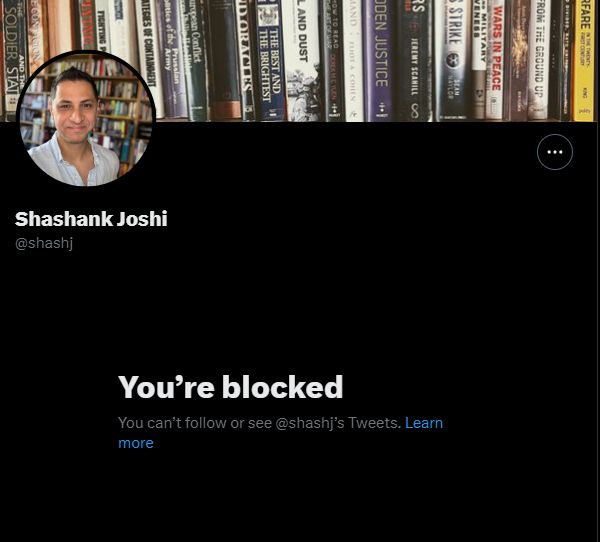
Task: Click 'You can't follow or see' message text
Action: tap(195, 423)
